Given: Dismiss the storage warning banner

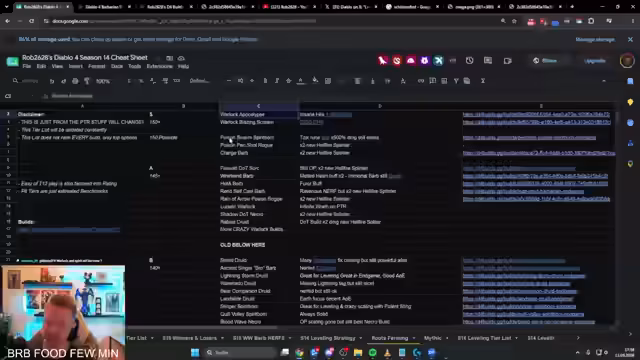Looking at the screenshot, I should pyautogui.click(x=630, y=40).
